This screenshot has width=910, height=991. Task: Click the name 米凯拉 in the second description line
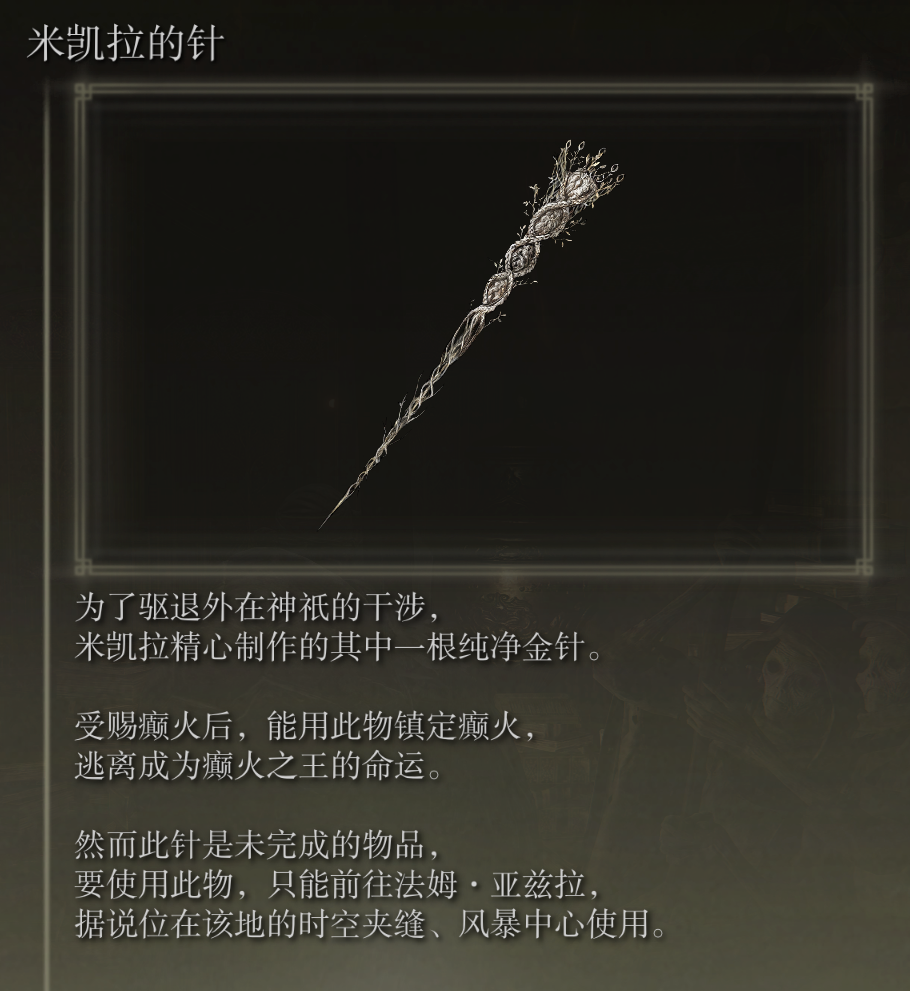point(122,648)
